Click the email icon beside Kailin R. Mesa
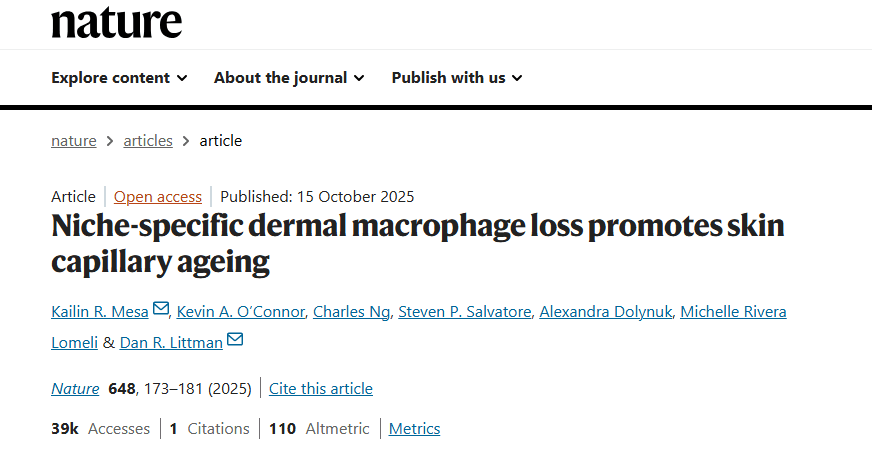The image size is (872, 460). (161, 310)
